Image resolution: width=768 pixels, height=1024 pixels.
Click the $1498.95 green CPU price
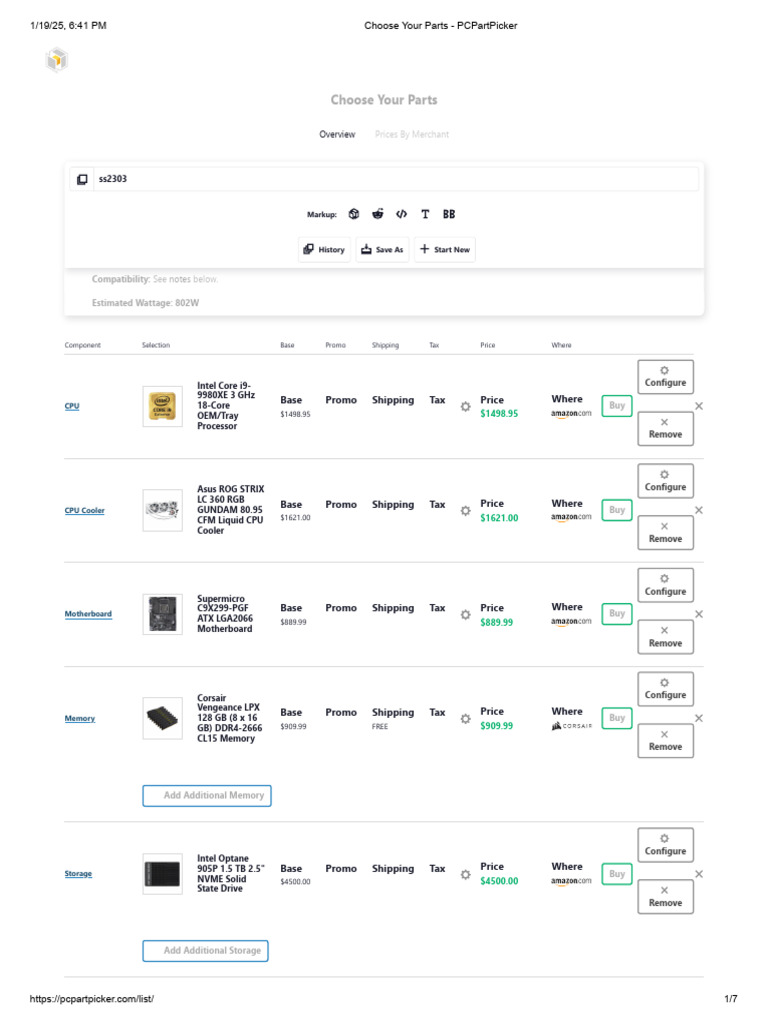[499, 414]
